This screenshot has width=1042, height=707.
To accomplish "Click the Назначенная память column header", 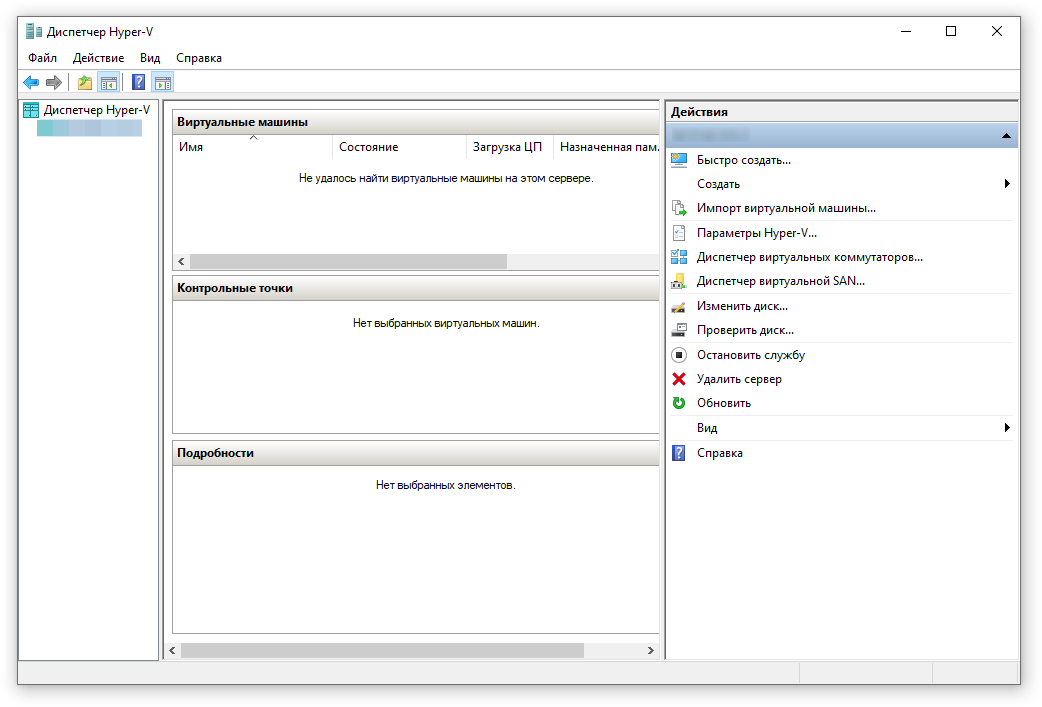I will point(607,147).
